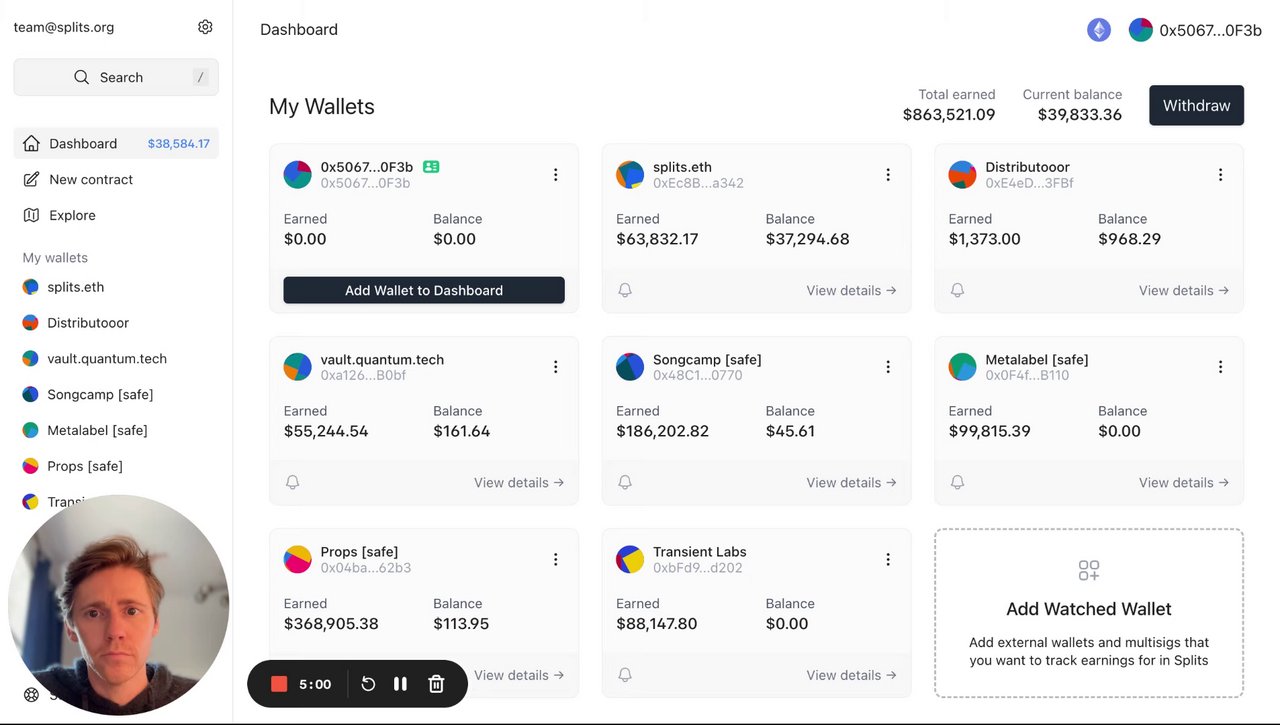This screenshot has height=725, width=1280.
Task: Open settings gear next to team email
Action: pos(205,27)
